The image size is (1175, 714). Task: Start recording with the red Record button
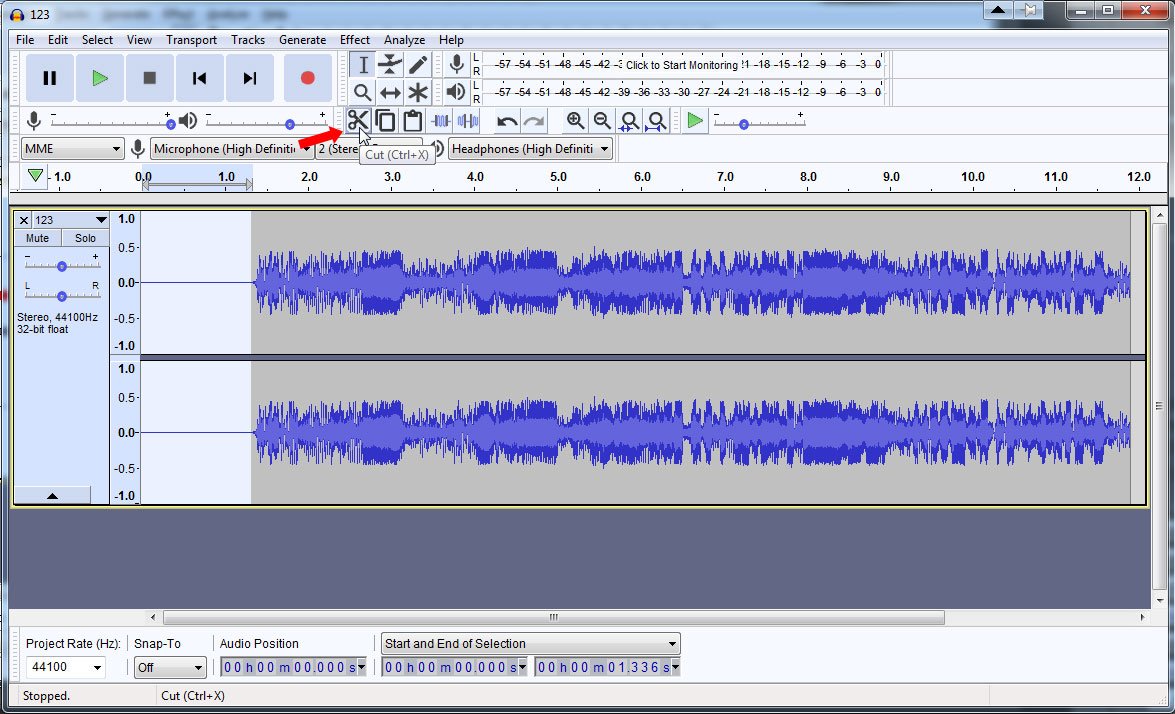click(x=307, y=78)
